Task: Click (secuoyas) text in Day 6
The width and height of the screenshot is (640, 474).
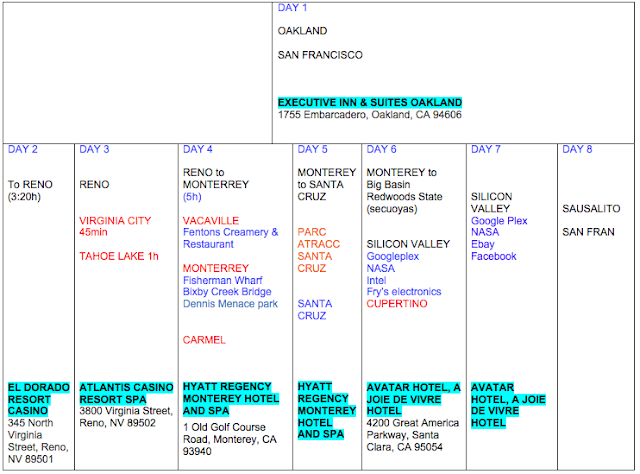Action: (x=392, y=209)
